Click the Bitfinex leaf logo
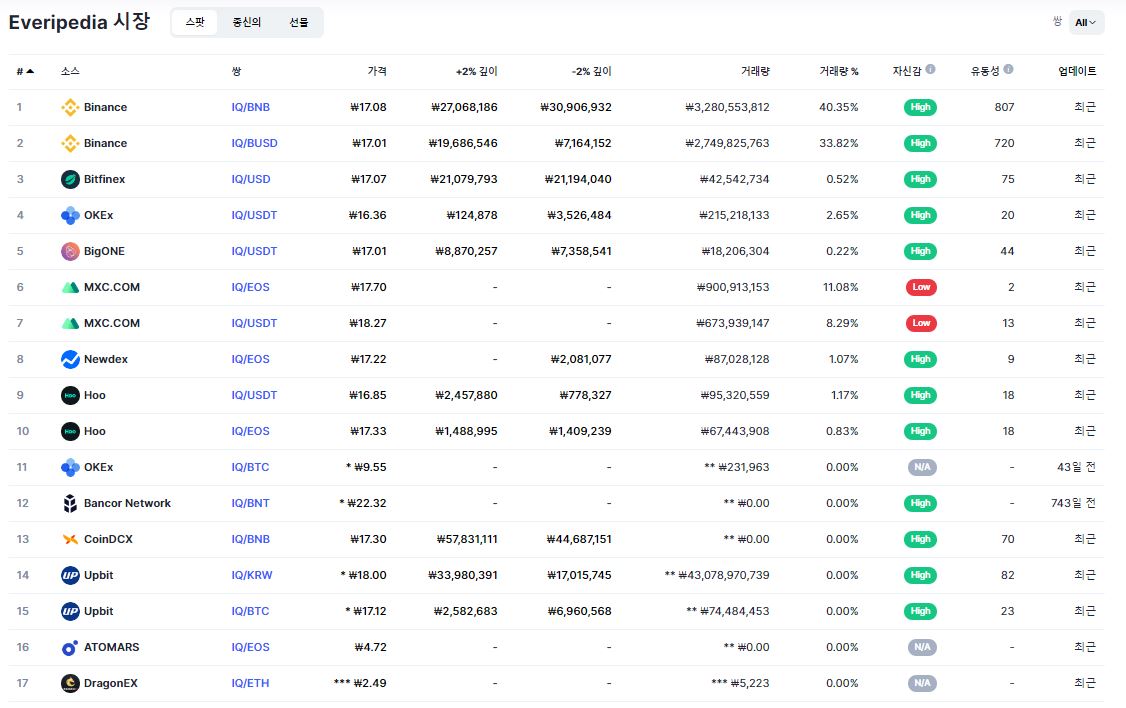Screen dimensions: 1126x708 pos(70,179)
